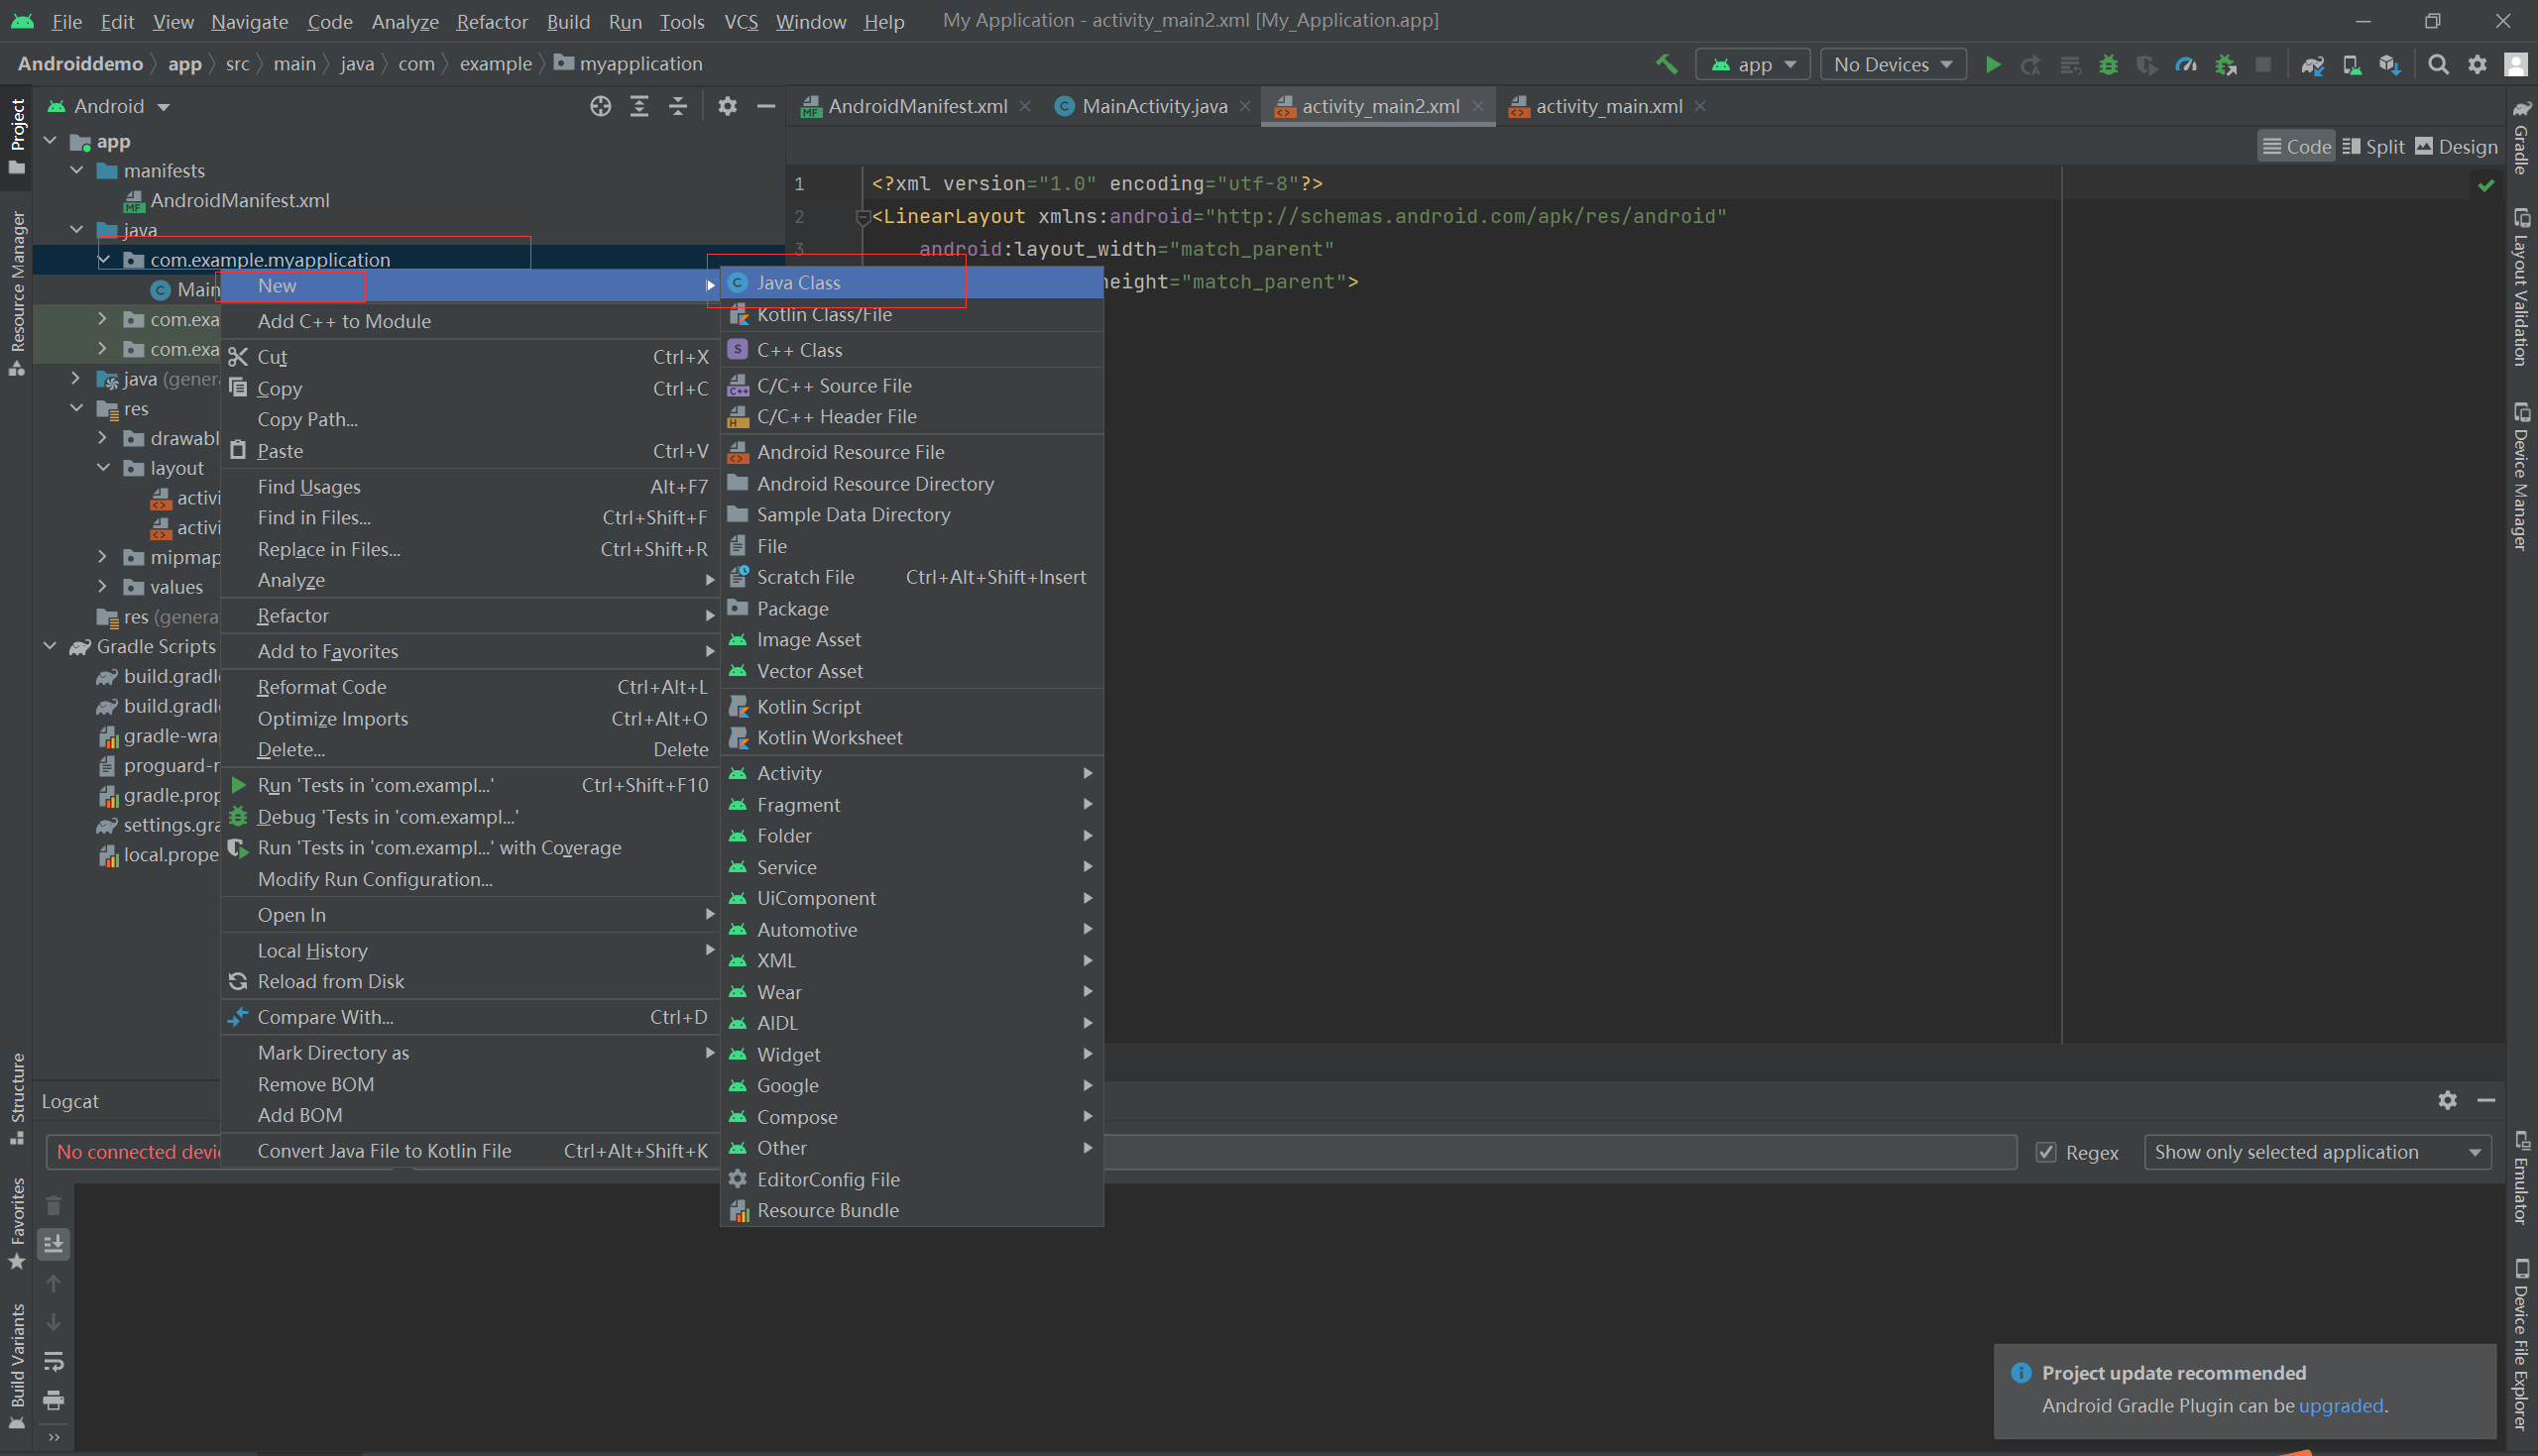Viewport: 2538px width, 1456px height.
Task: Click the Debug app bug icon
Action: pyautogui.click(x=2108, y=65)
